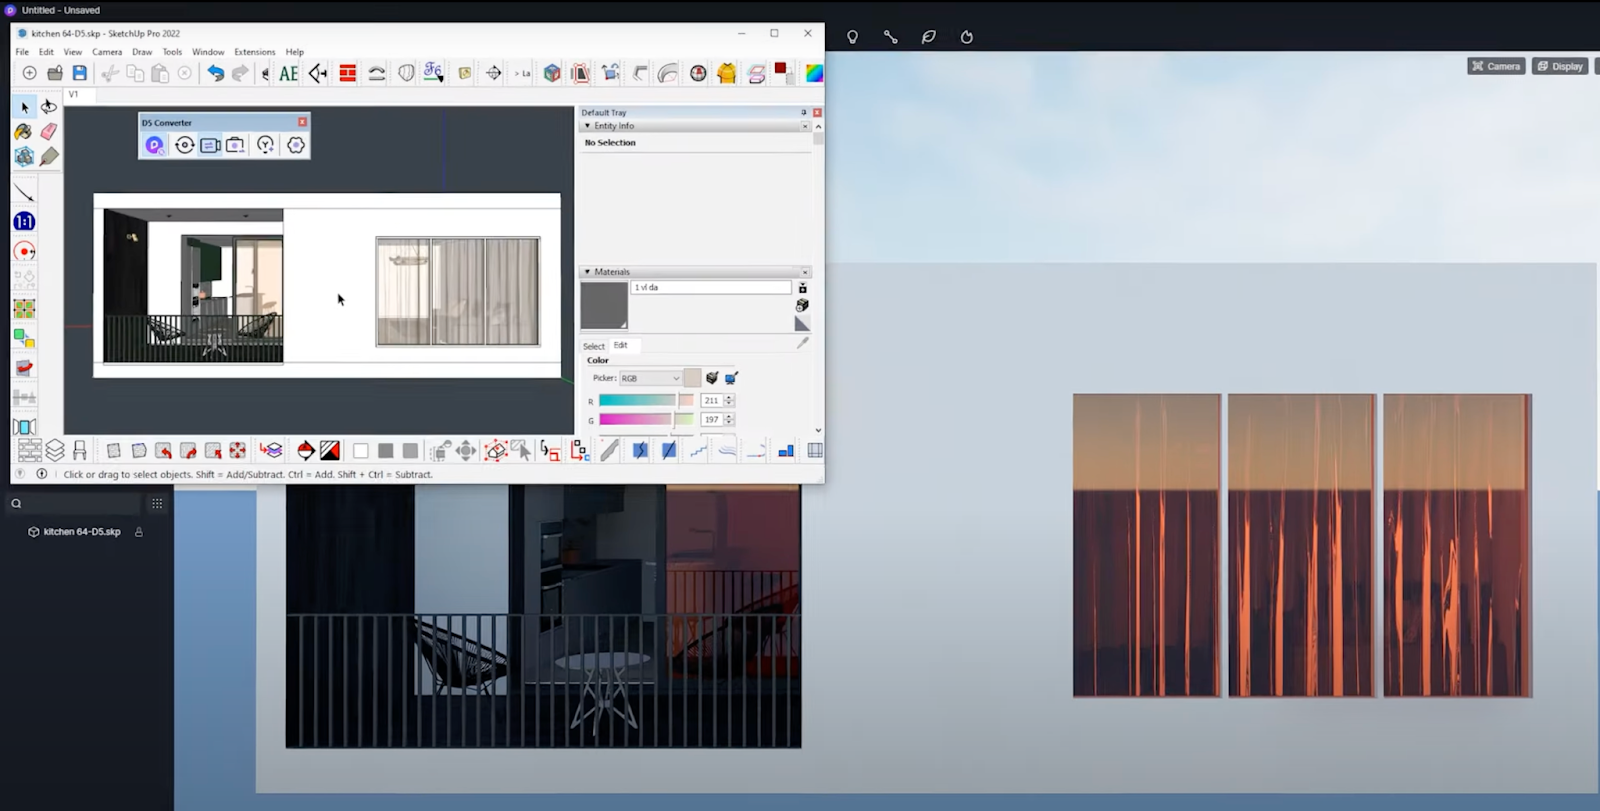Collapse the Materials panel
1600x811 pixels.
[587, 272]
